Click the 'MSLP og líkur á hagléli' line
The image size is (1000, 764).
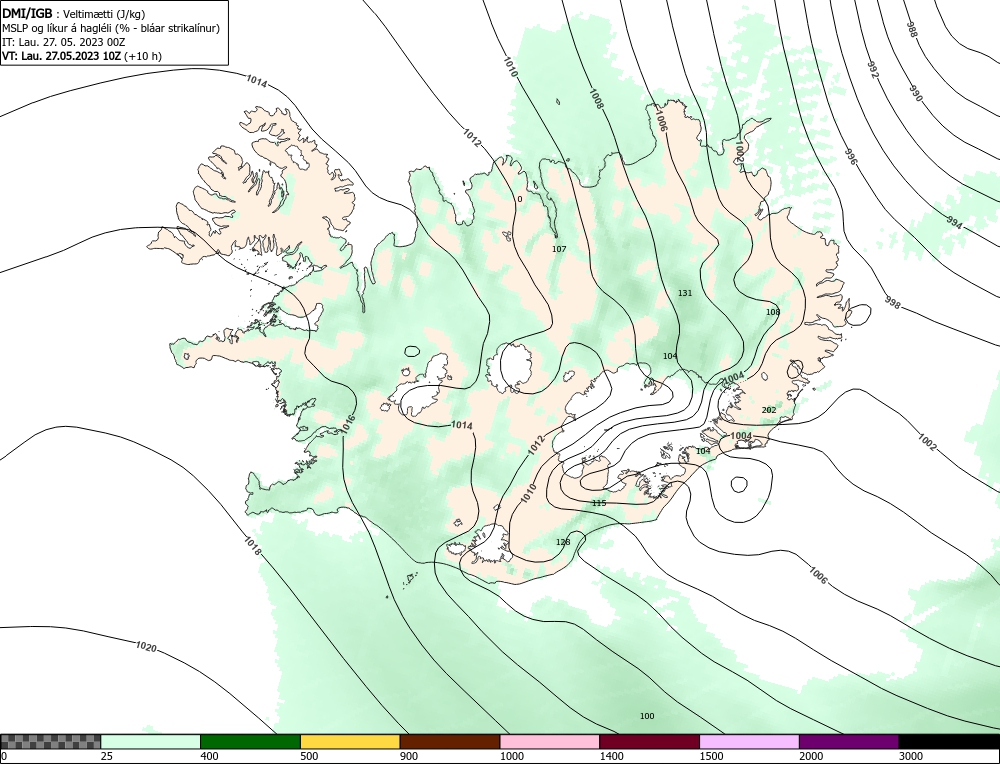(111, 28)
